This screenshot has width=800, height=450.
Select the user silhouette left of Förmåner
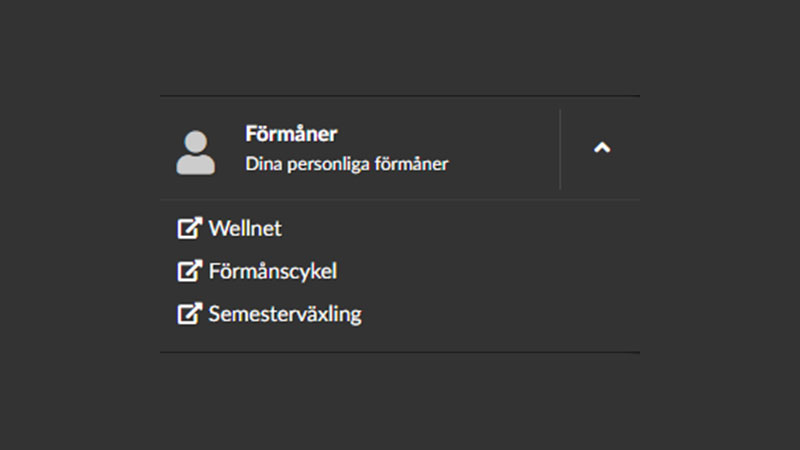coord(195,153)
